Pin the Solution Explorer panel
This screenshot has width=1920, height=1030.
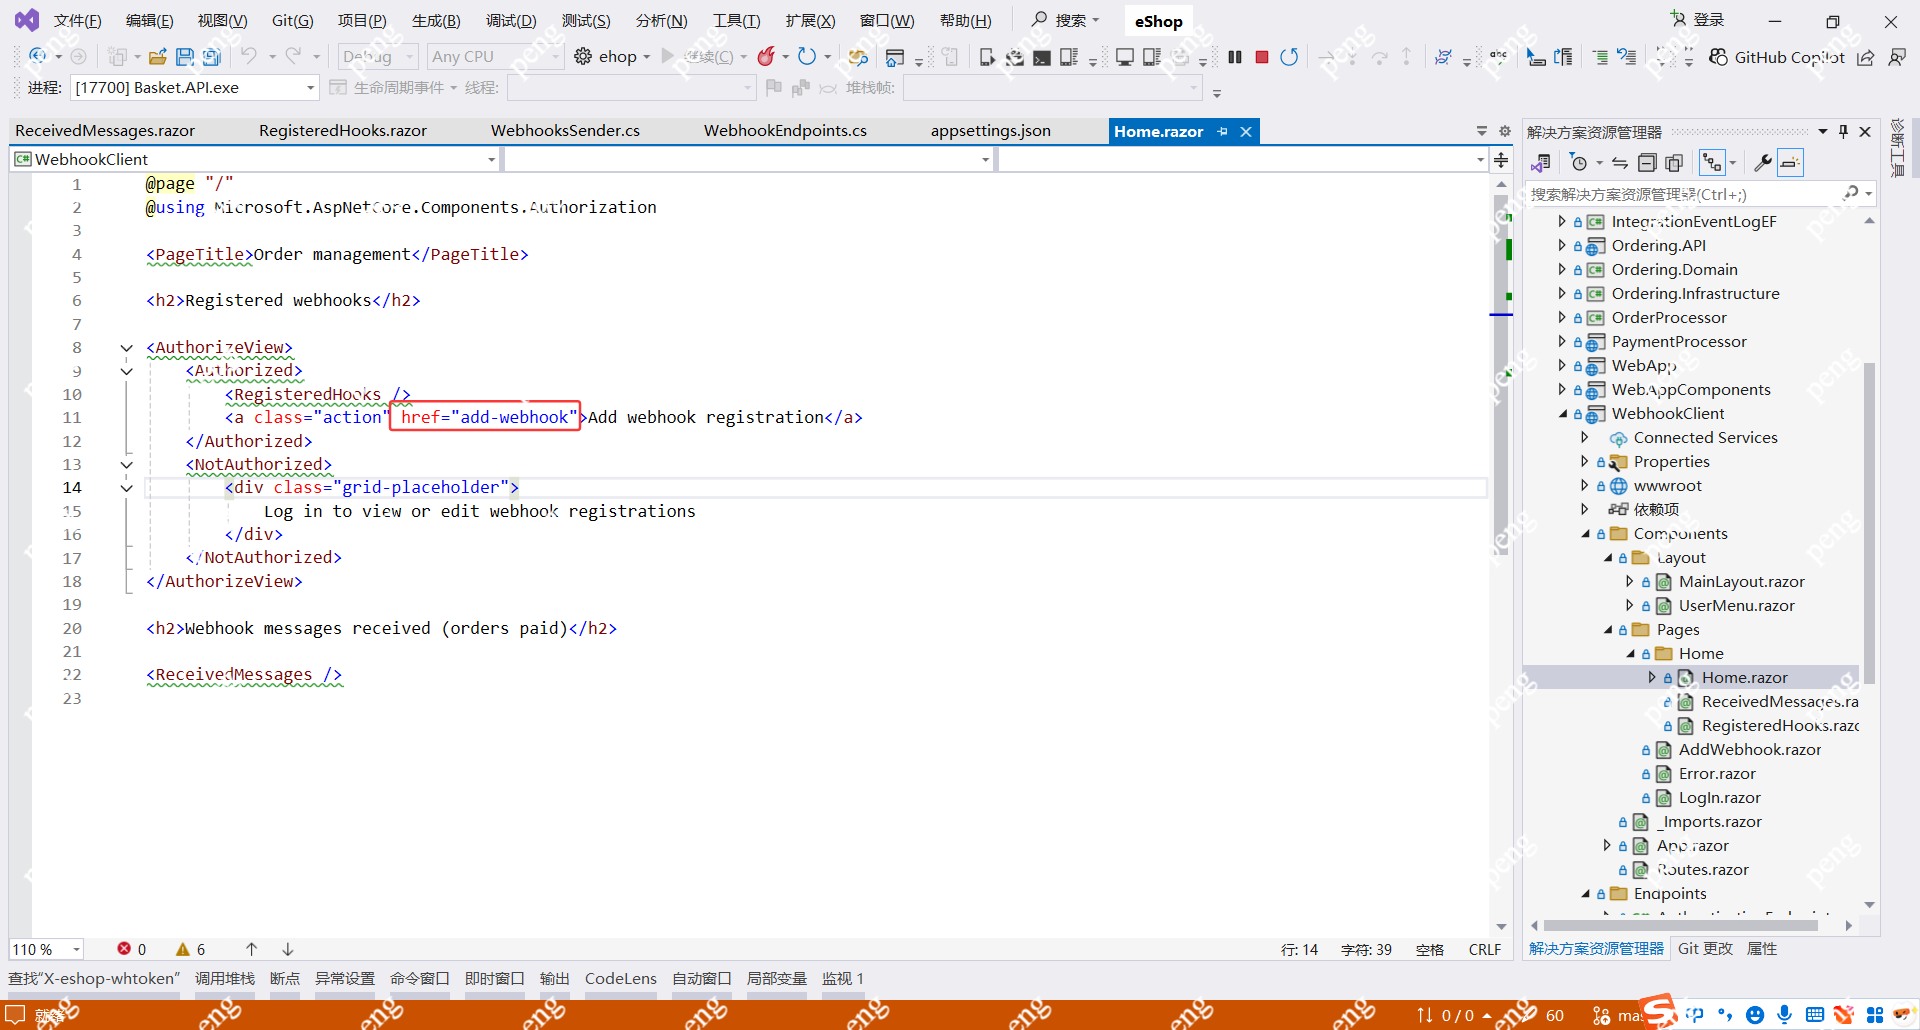pos(1844,132)
